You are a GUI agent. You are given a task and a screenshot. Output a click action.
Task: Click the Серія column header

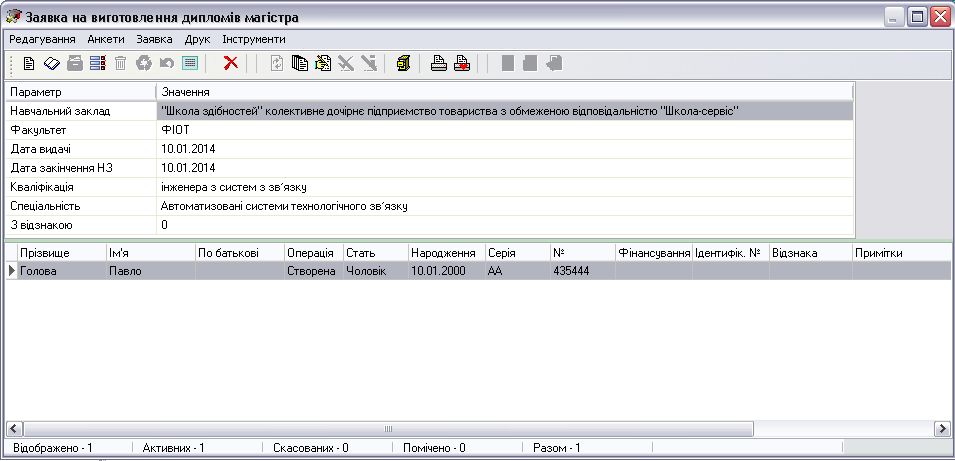(518, 253)
